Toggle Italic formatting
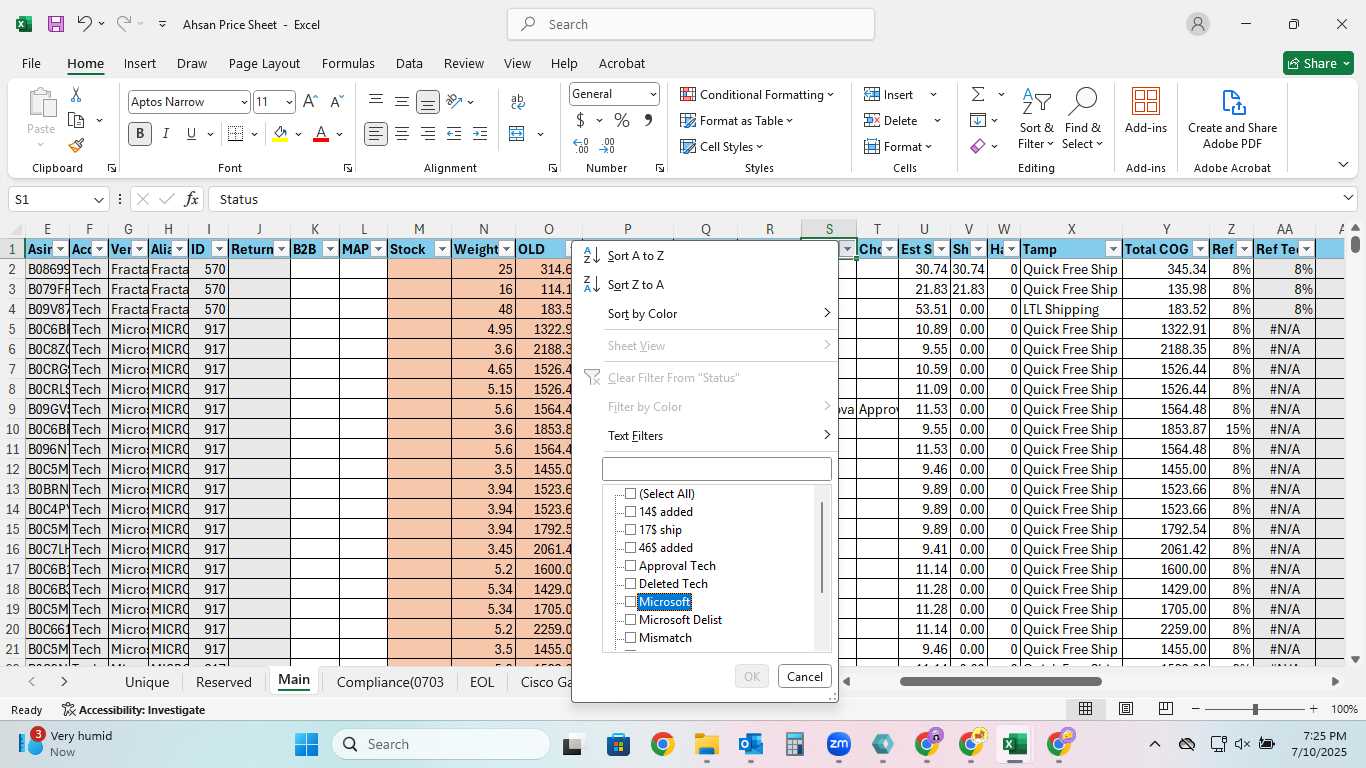The height and width of the screenshot is (768, 1366). 166,133
